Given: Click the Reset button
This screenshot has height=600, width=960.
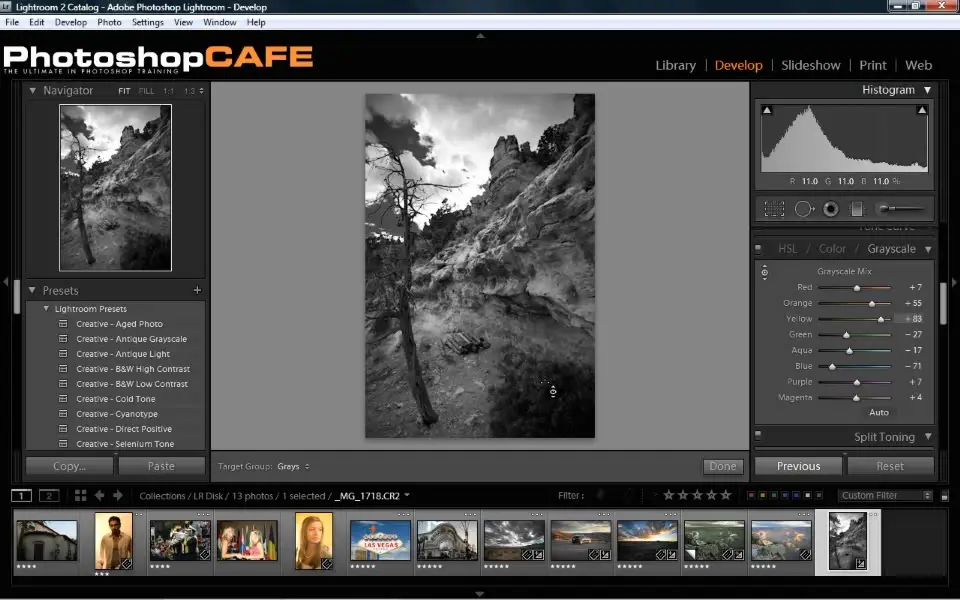Looking at the screenshot, I should coord(890,466).
